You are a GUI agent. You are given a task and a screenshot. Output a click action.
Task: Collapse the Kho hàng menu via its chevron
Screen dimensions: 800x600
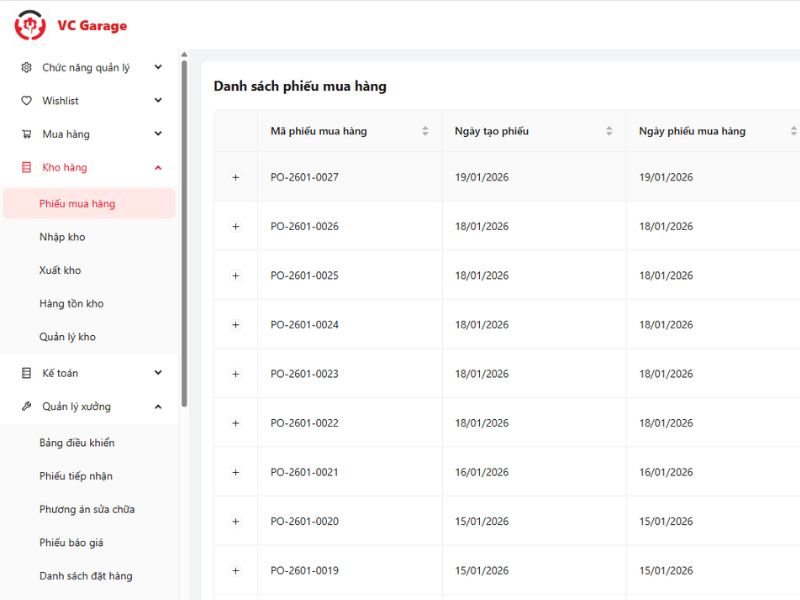point(157,168)
